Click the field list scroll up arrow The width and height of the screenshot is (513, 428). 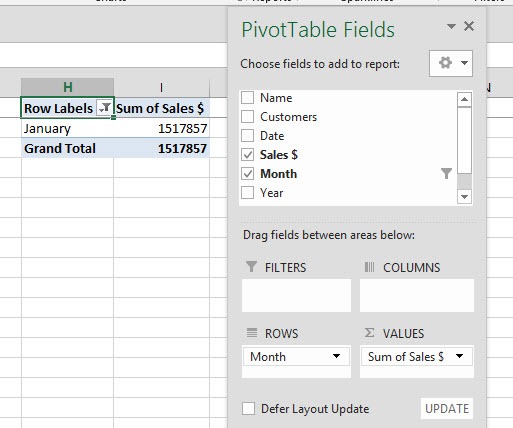(464, 99)
